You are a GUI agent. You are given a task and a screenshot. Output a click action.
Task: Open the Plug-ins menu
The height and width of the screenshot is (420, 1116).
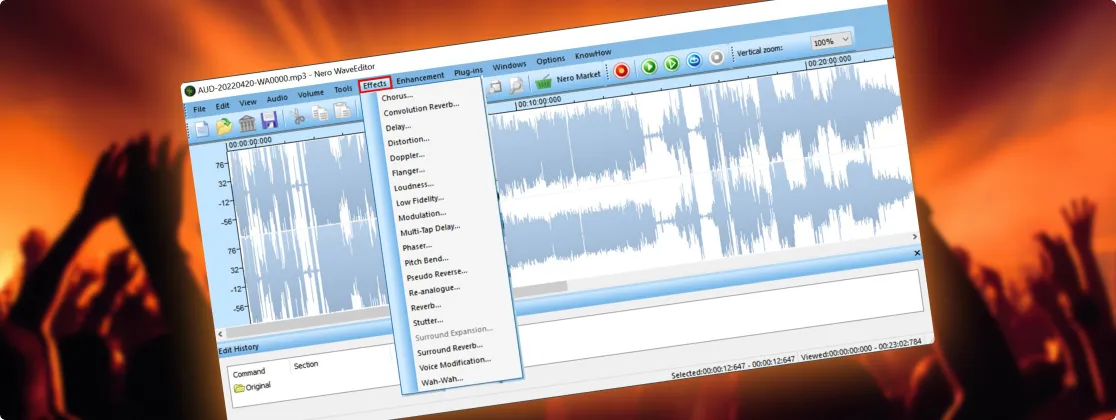pyautogui.click(x=468, y=71)
